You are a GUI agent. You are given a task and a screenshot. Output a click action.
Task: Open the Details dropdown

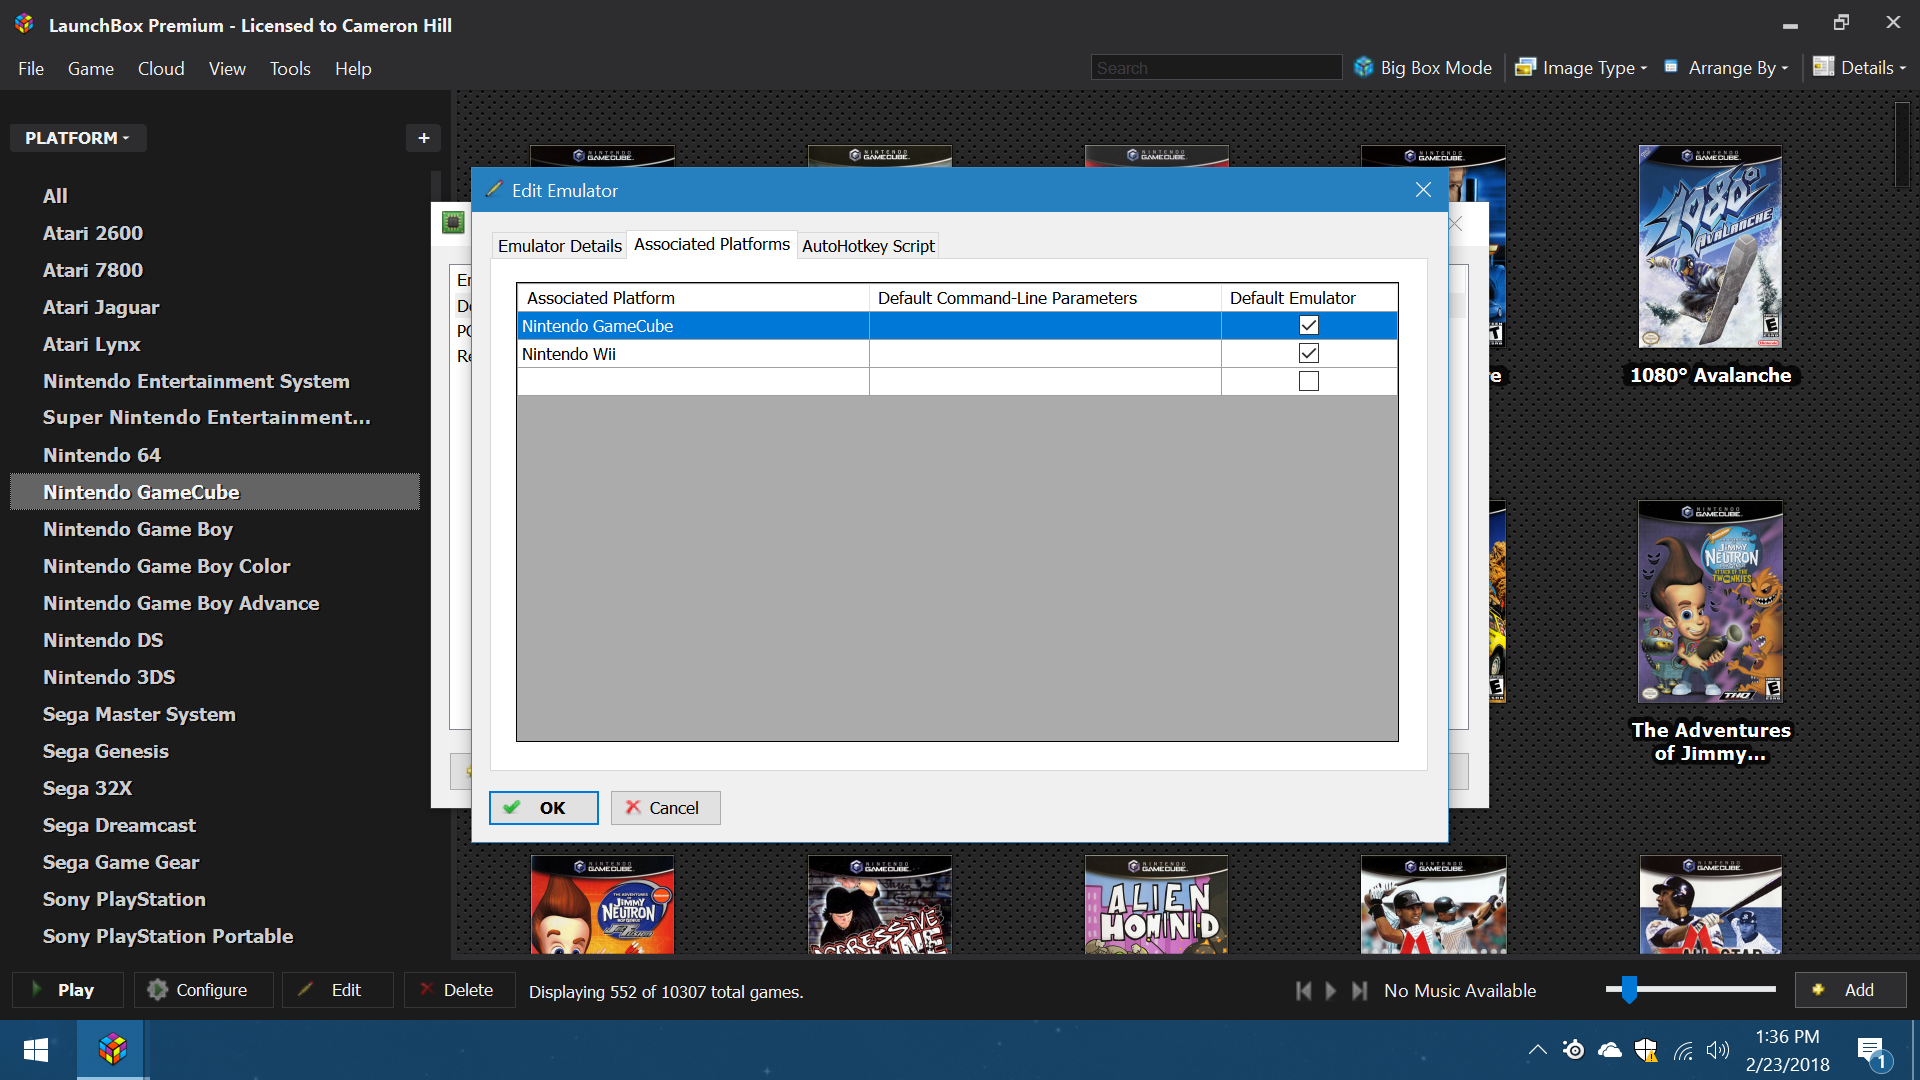coord(1860,68)
